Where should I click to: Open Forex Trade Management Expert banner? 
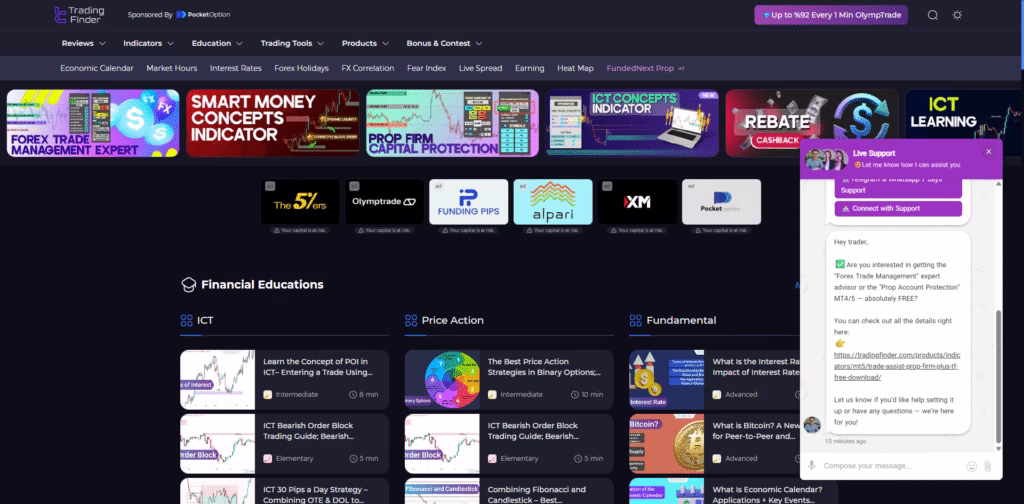point(93,123)
